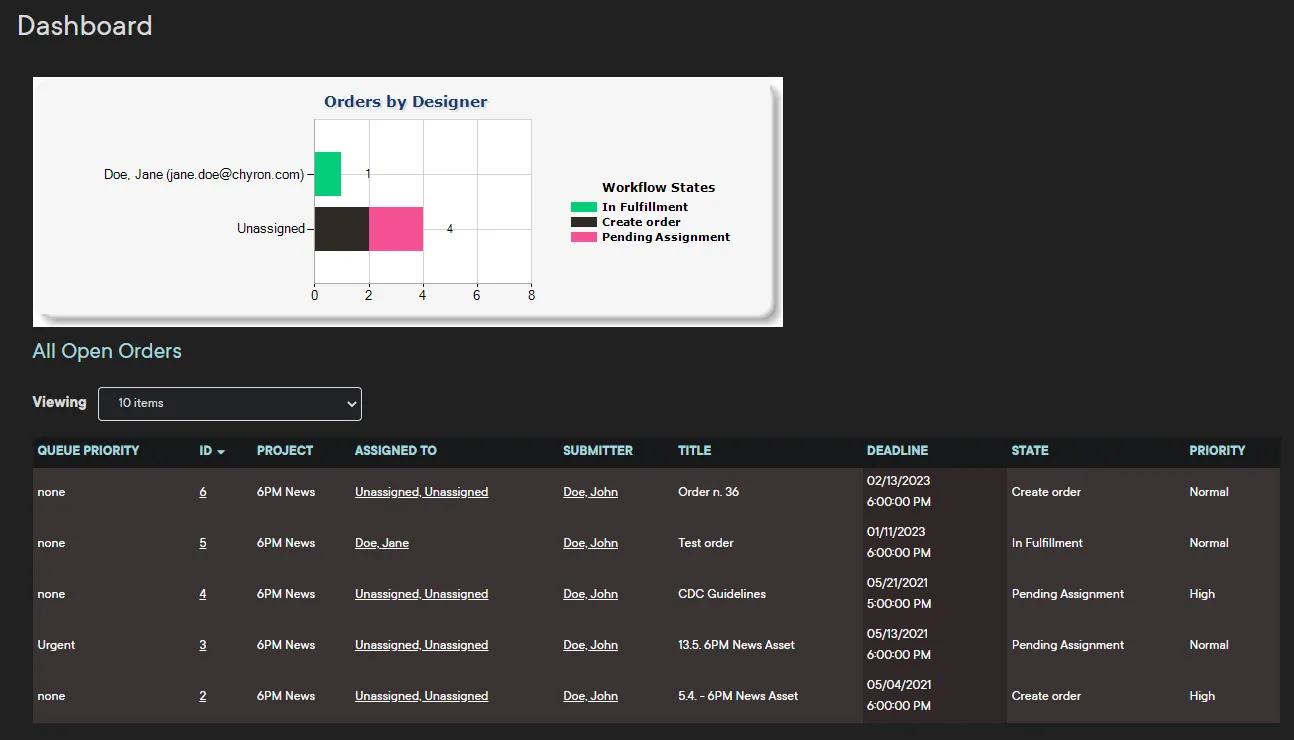The width and height of the screenshot is (1294, 740).
Task: Click Doe, Jane assigned-to link
Action: coord(382,543)
